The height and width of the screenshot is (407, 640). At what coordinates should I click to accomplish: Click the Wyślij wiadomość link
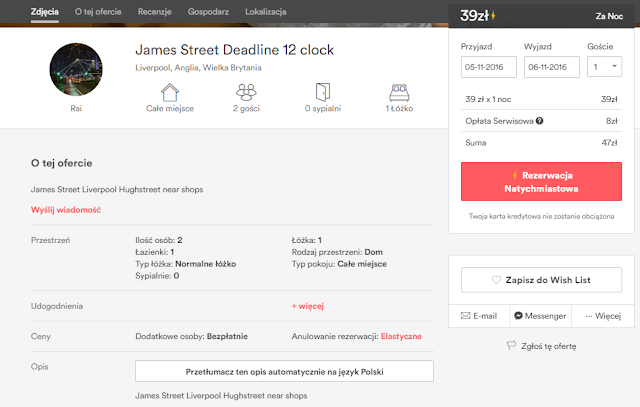[66, 210]
